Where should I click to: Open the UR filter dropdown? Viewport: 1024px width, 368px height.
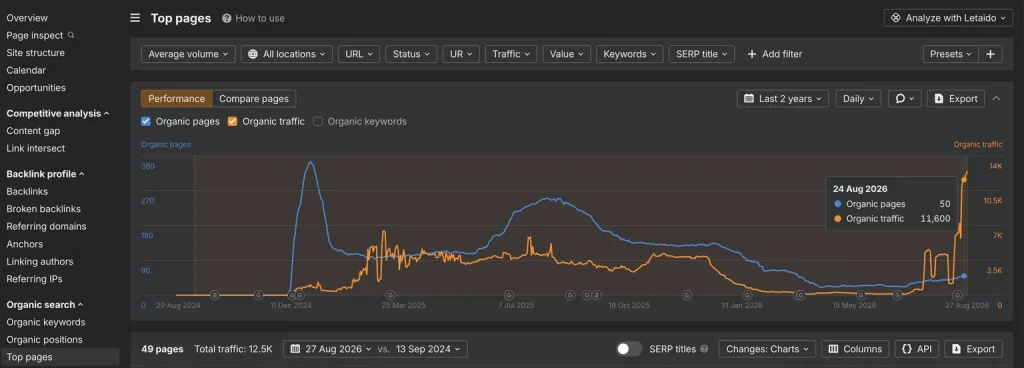tap(461, 54)
